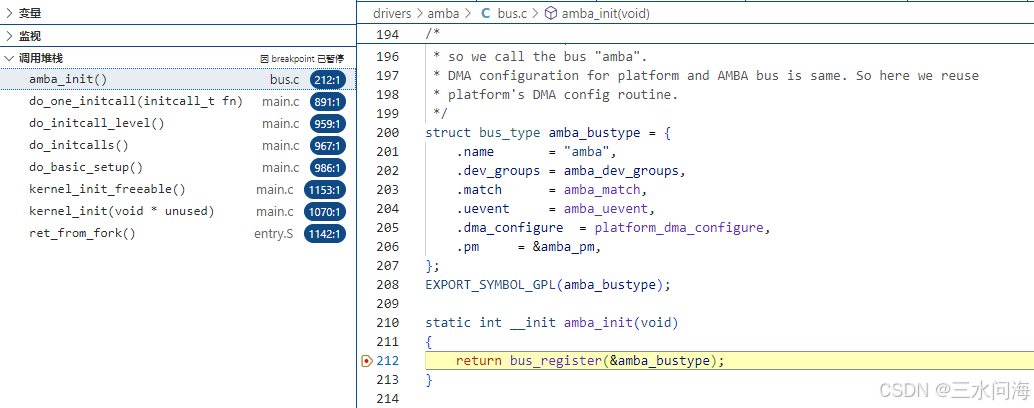
Task: Click the "amba" string literal
Action: pyautogui.click(x=587, y=152)
